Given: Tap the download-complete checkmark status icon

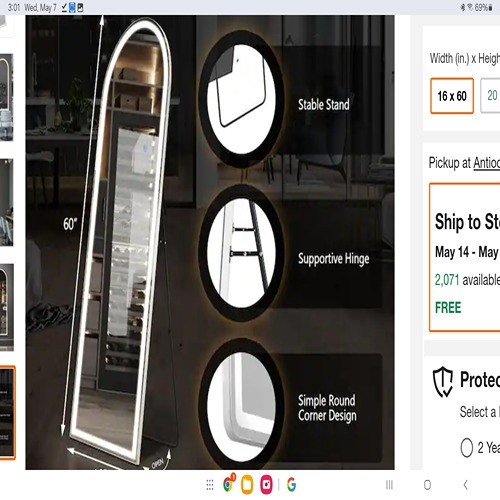Looking at the screenshot, I should (x=64, y=7).
